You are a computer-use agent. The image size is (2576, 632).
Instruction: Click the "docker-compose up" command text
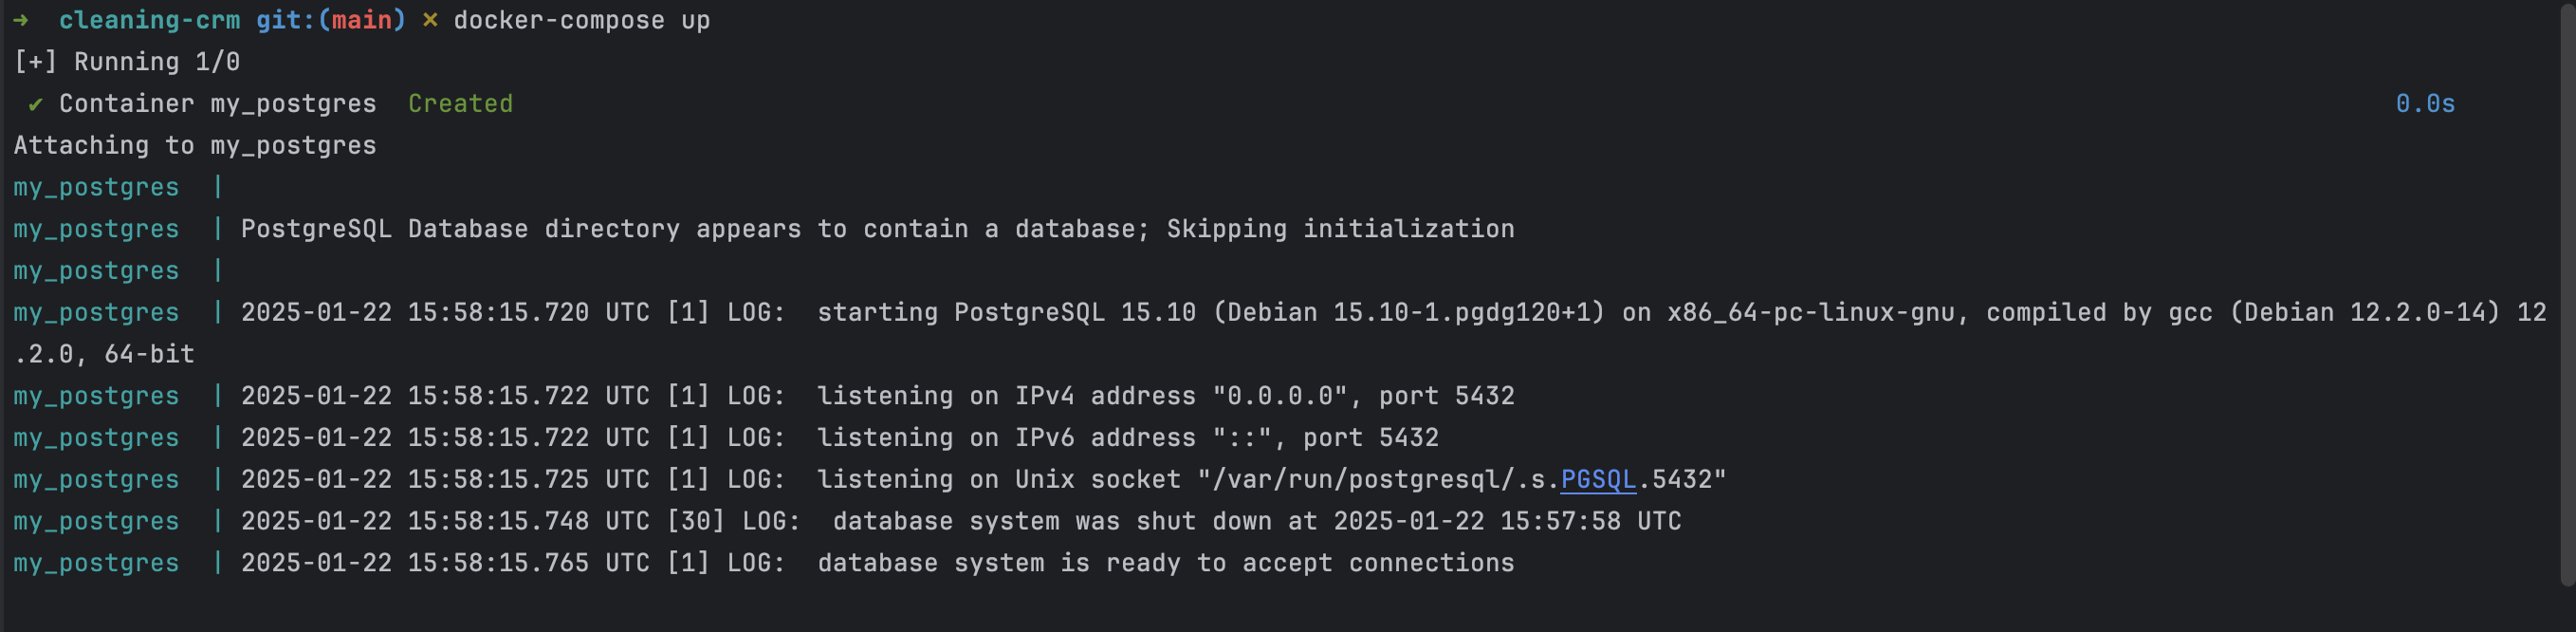coord(581,20)
